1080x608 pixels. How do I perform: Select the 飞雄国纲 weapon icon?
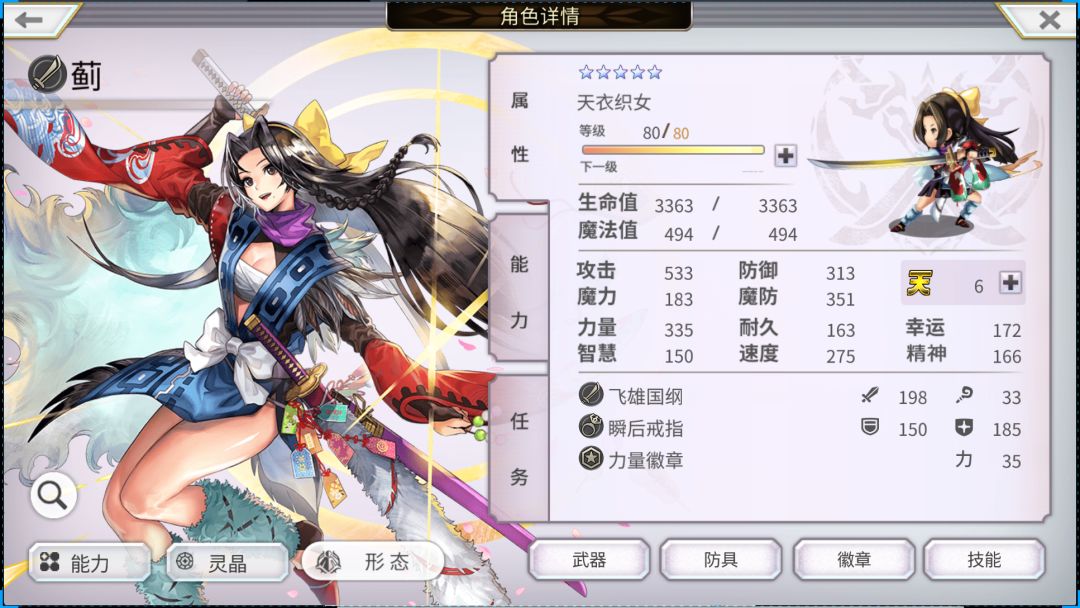click(x=591, y=395)
